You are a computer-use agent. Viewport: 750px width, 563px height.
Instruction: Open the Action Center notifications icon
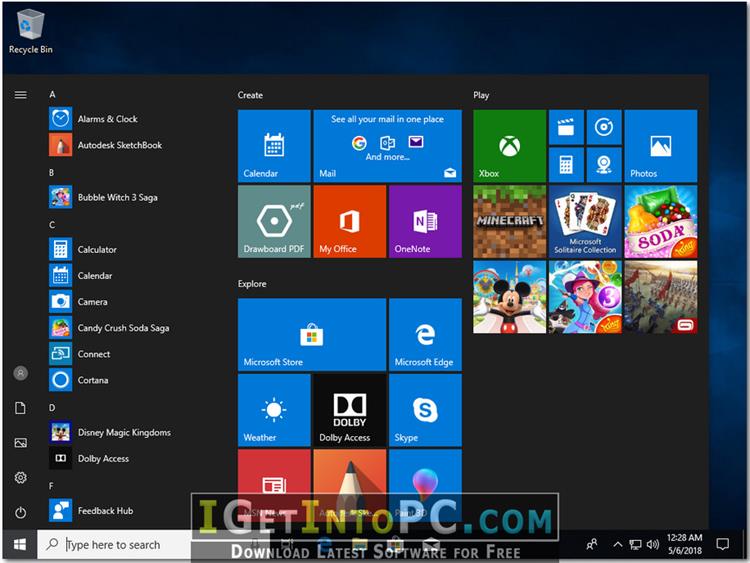722,544
